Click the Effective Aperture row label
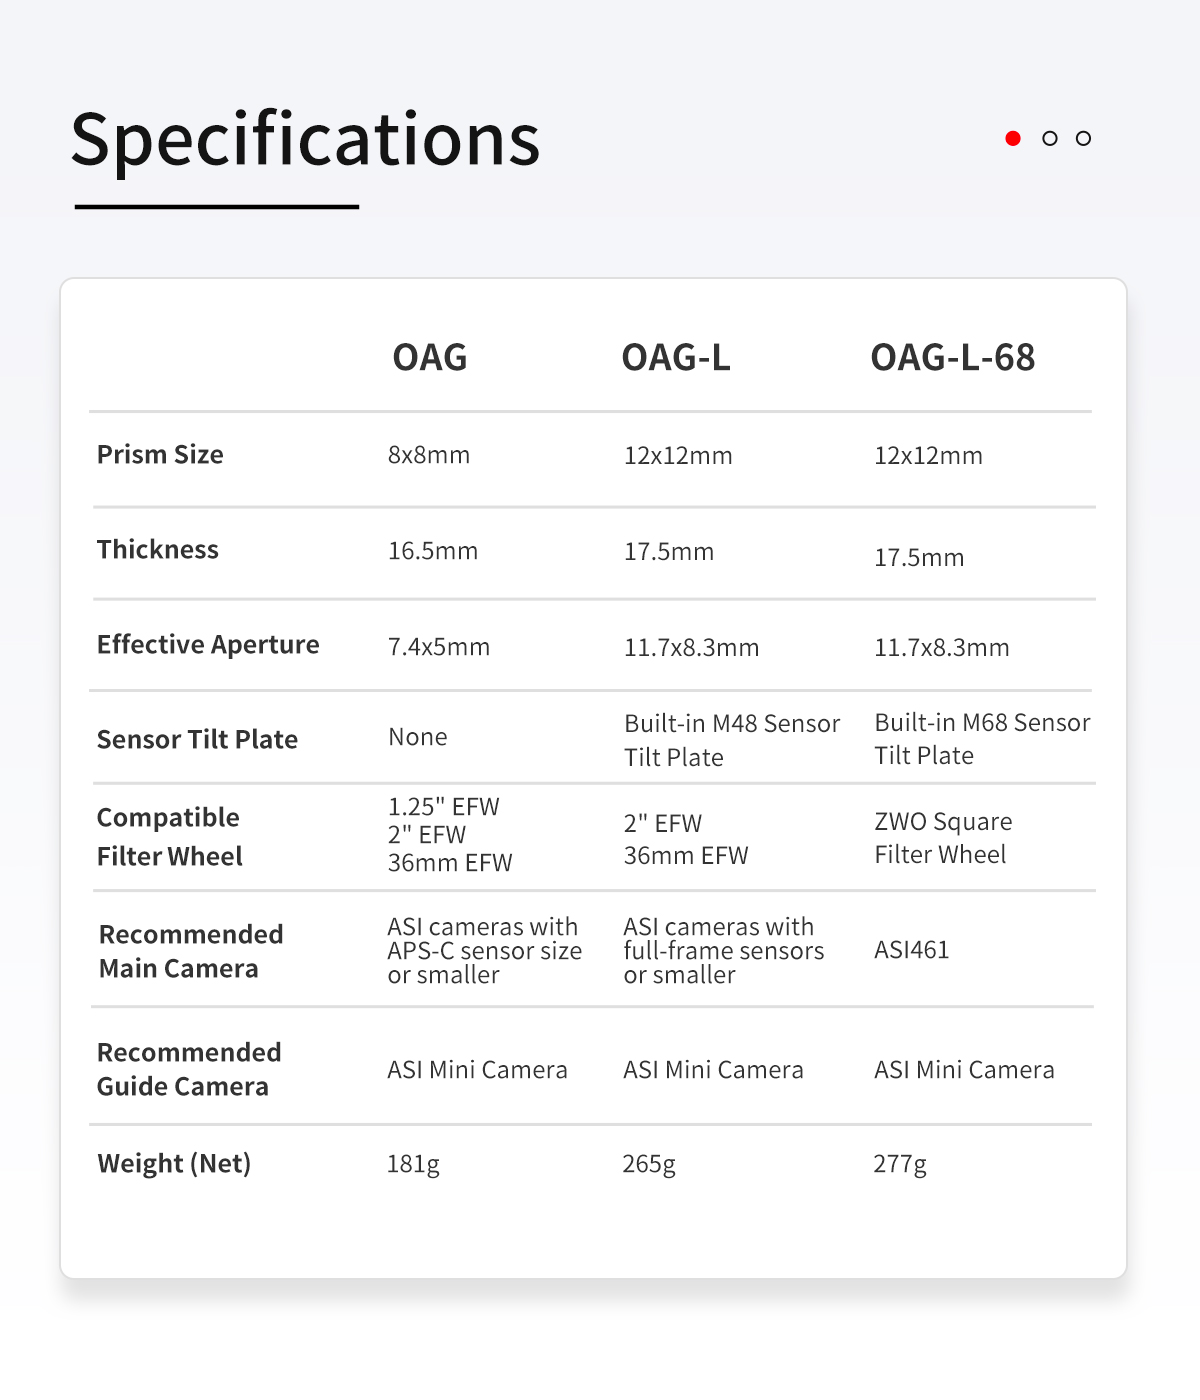The height and width of the screenshot is (1400, 1200). point(208,645)
